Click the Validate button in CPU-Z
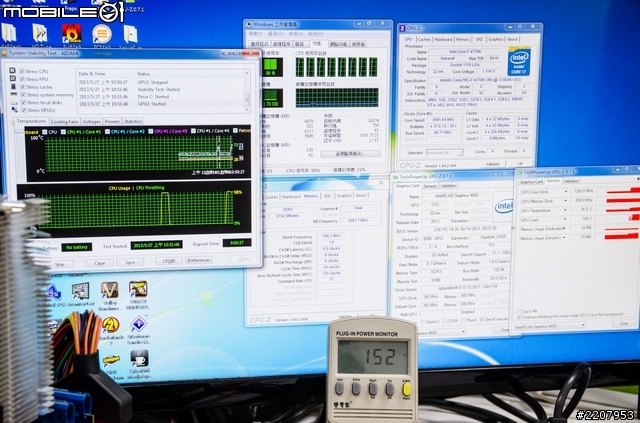 [493, 164]
